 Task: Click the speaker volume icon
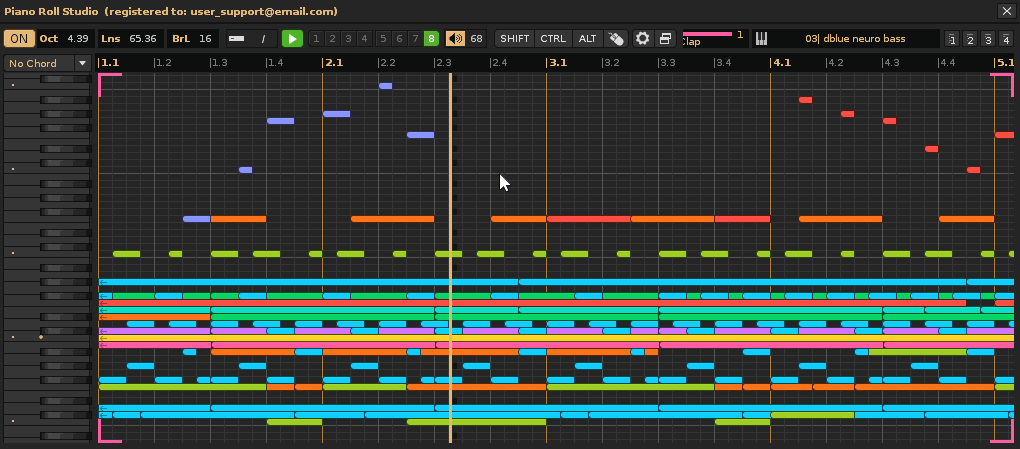pyautogui.click(x=455, y=39)
